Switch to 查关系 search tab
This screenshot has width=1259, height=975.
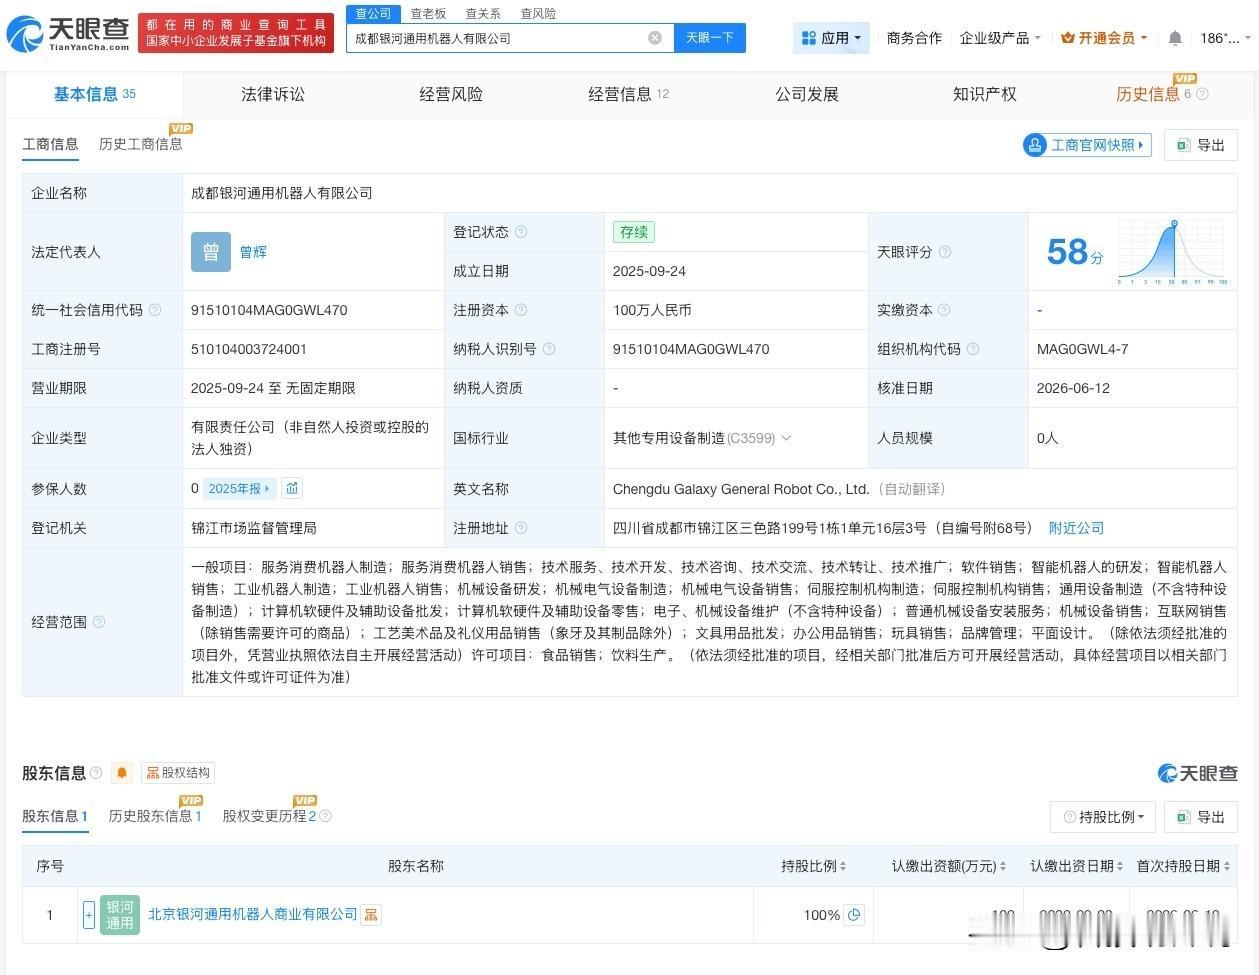pyautogui.click(x=483, y=14)
